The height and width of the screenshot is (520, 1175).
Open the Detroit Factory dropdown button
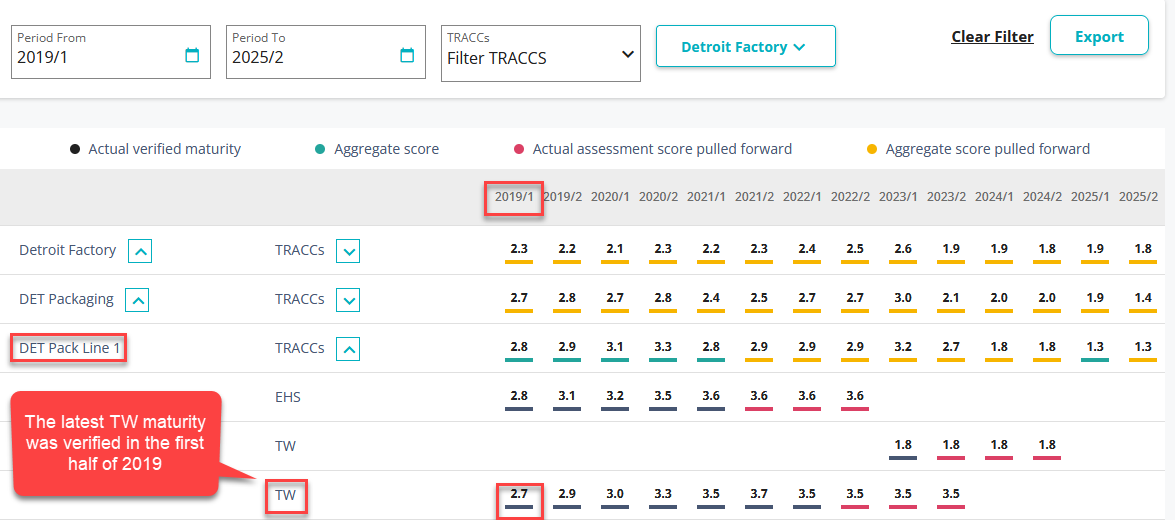(745, 47)
